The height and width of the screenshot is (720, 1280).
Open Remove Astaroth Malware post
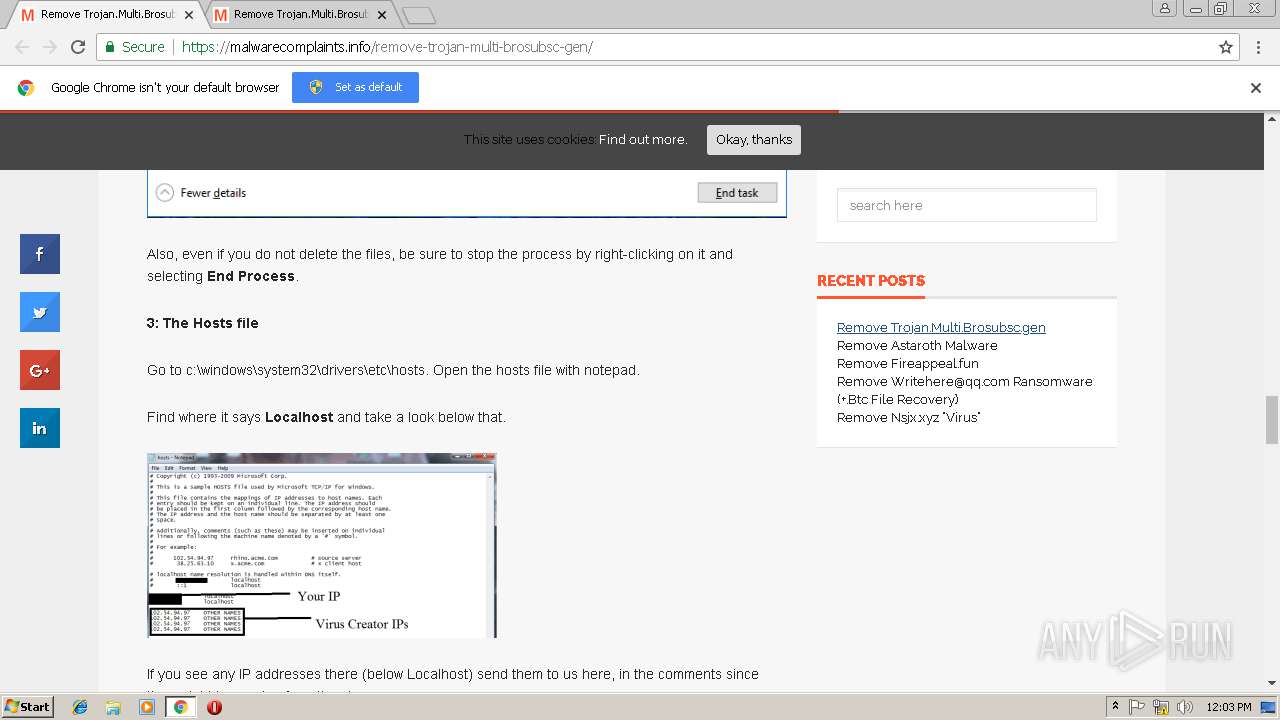point(917,346)
